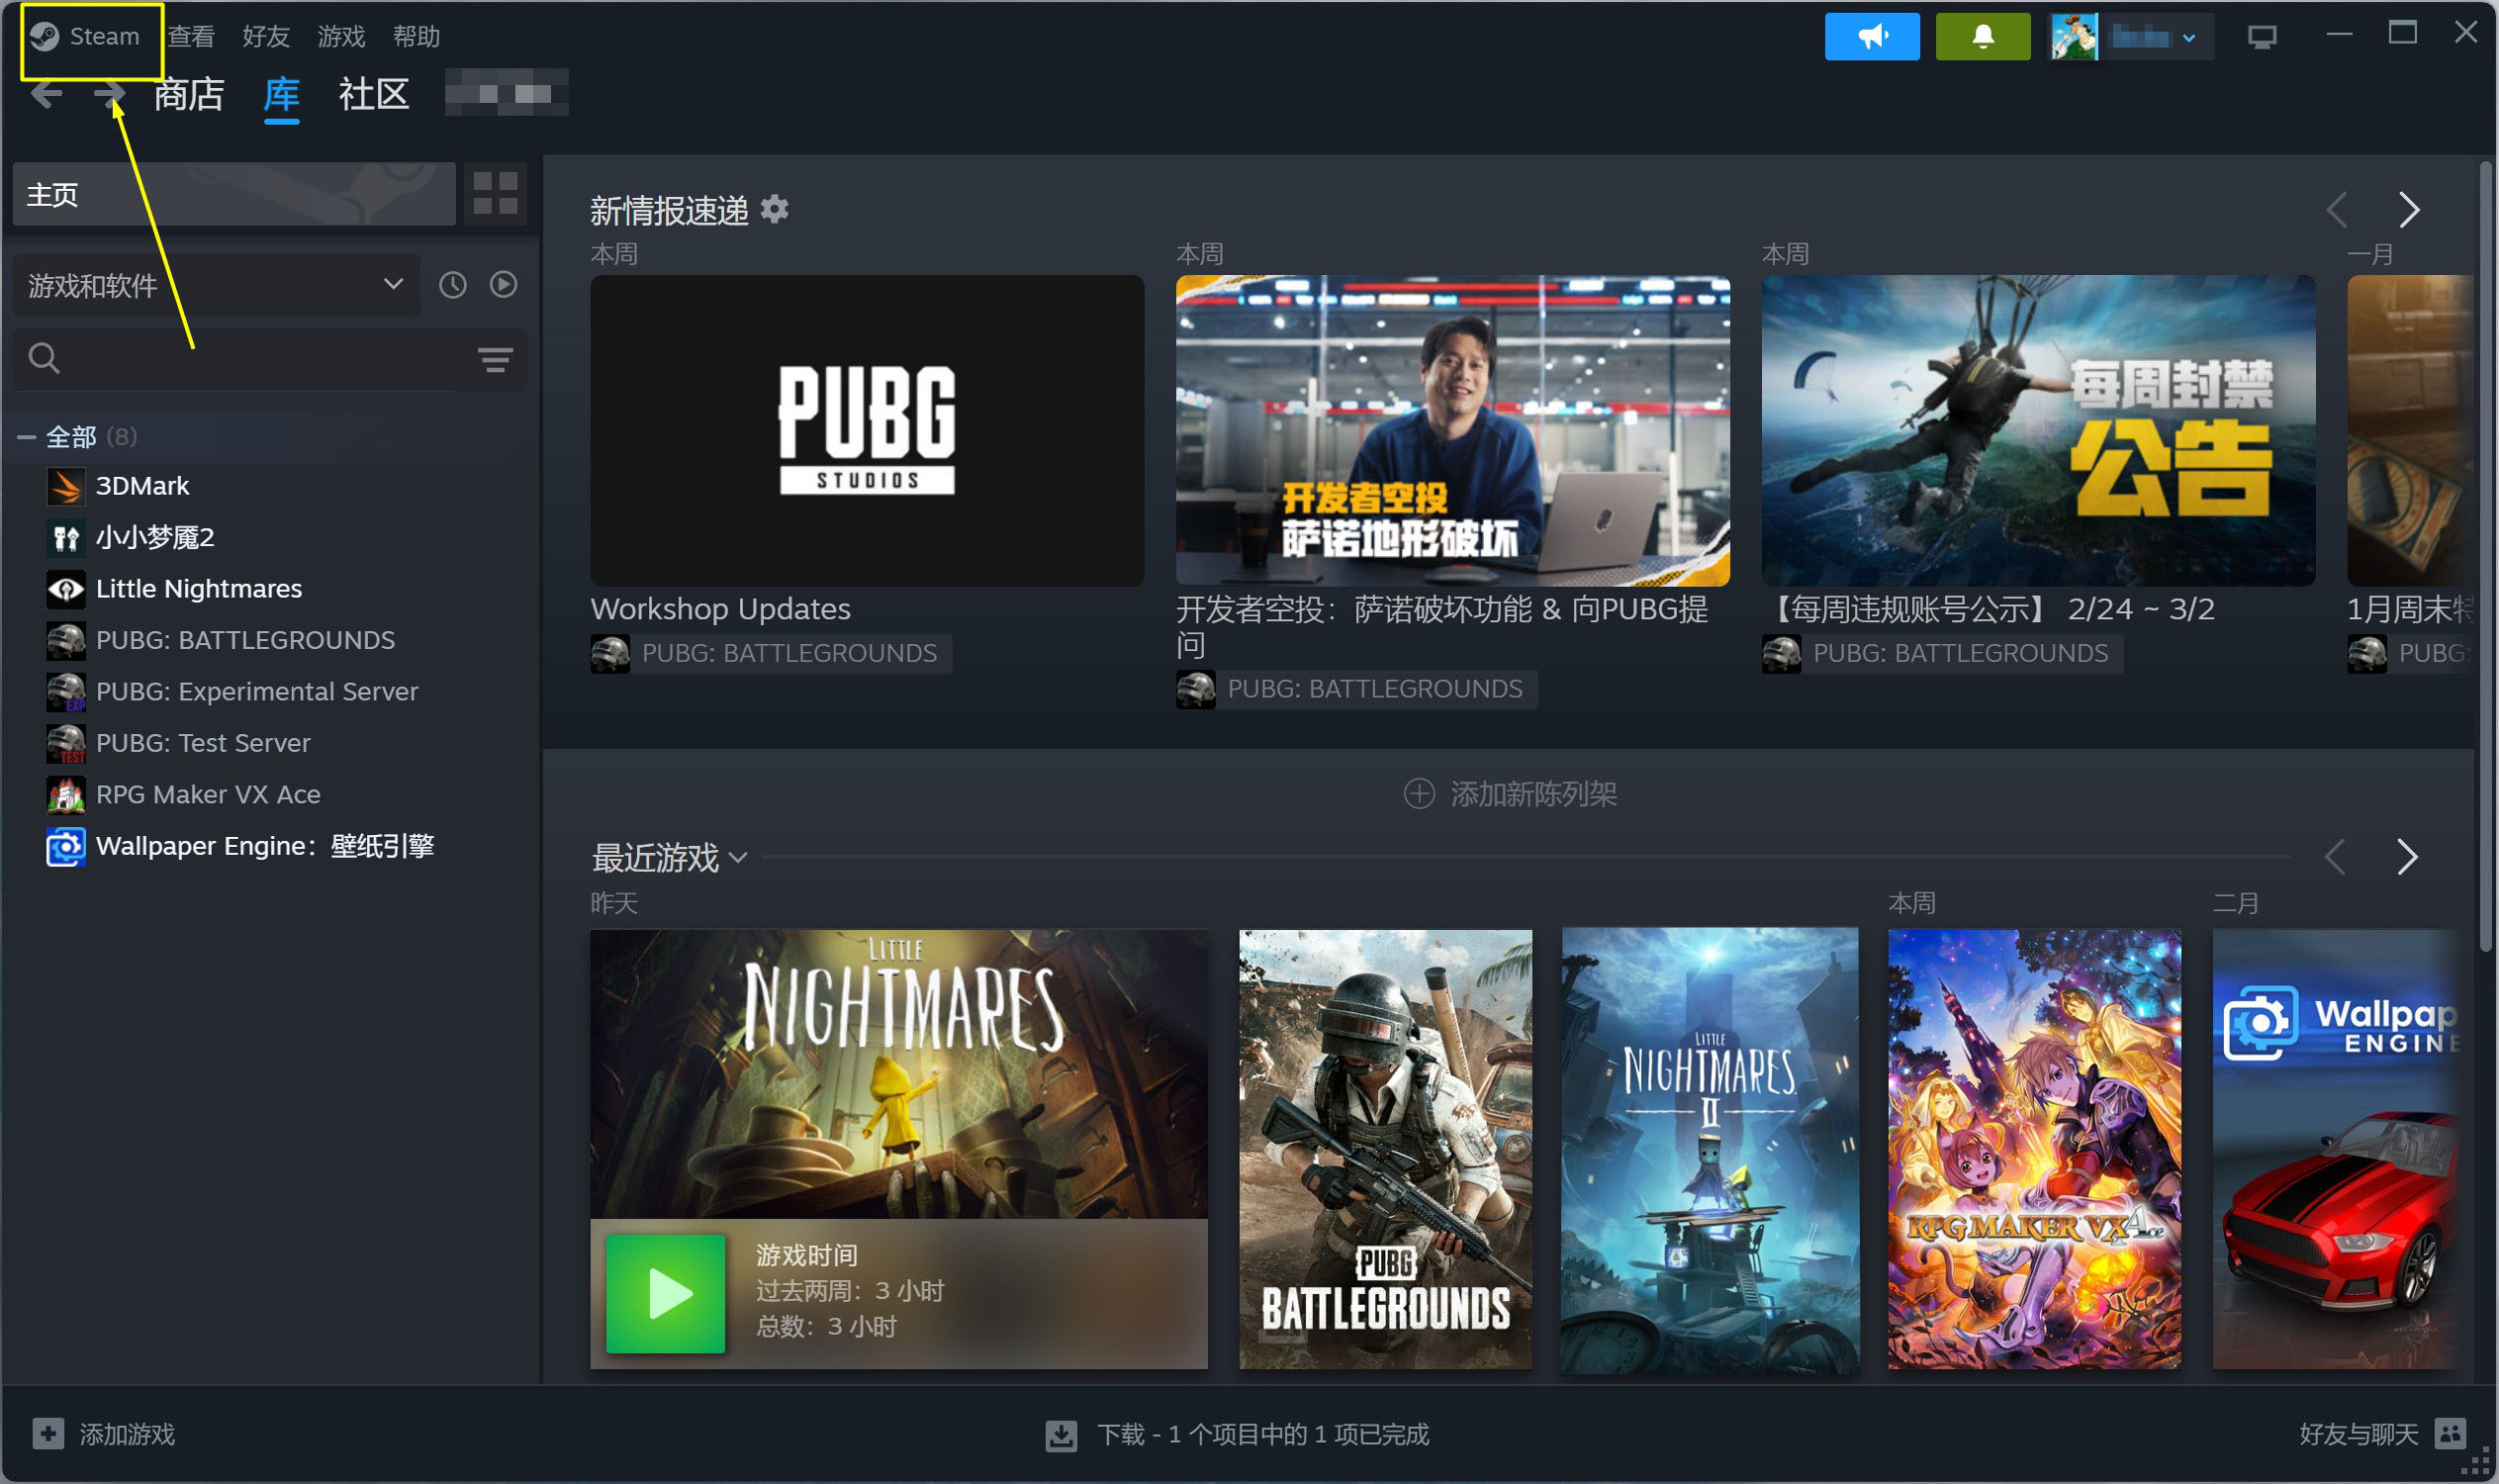Open the Workshop Updates news thumbnail

click(867, 430)
